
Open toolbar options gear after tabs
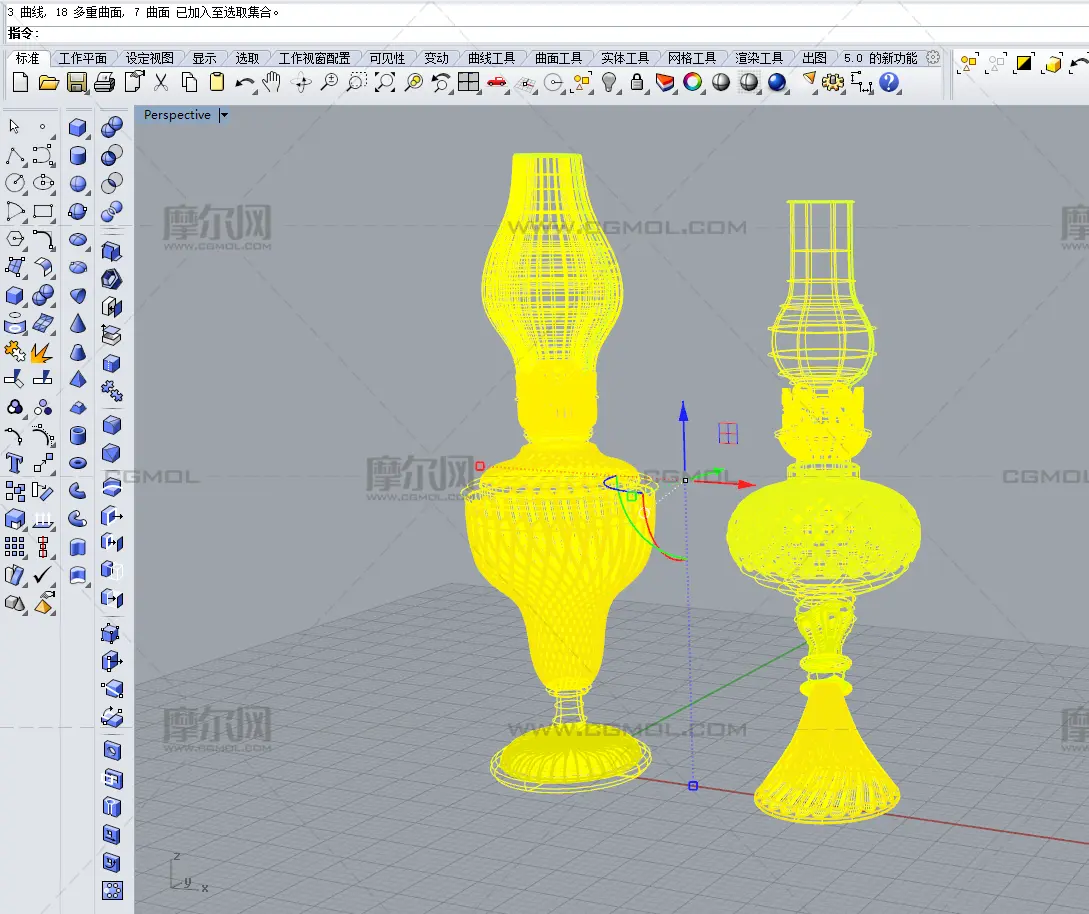pyautogui.click(x=933, y=58)
